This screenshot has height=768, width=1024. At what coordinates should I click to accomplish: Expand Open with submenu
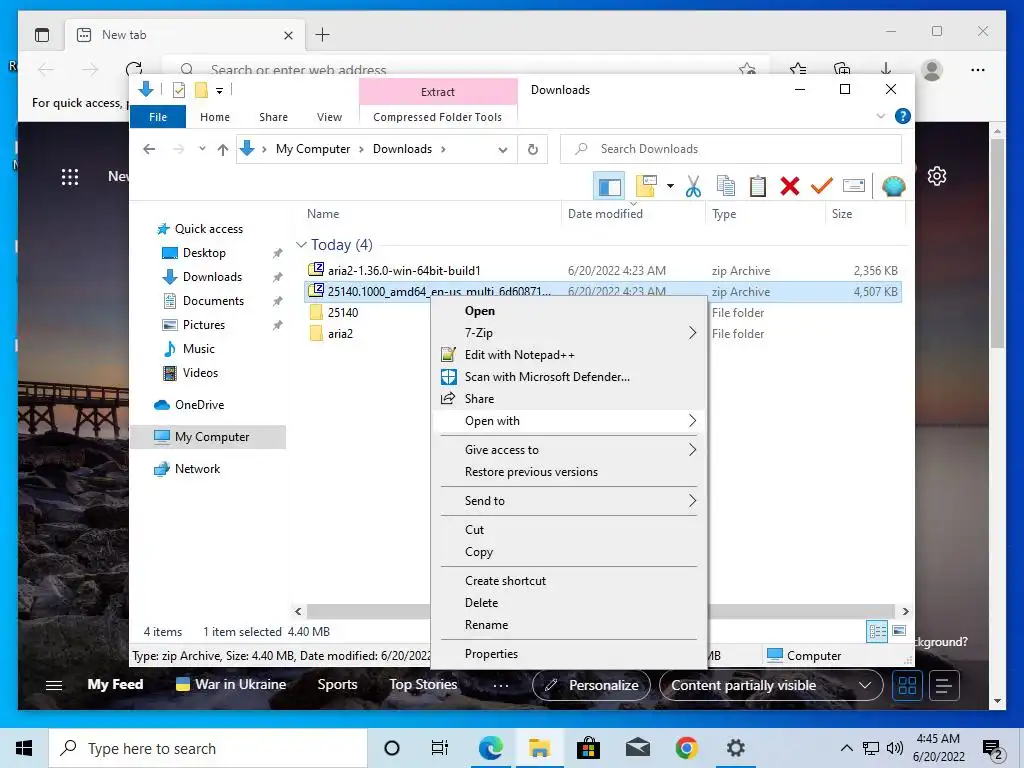pyautogui.click(x=569, y=421)
